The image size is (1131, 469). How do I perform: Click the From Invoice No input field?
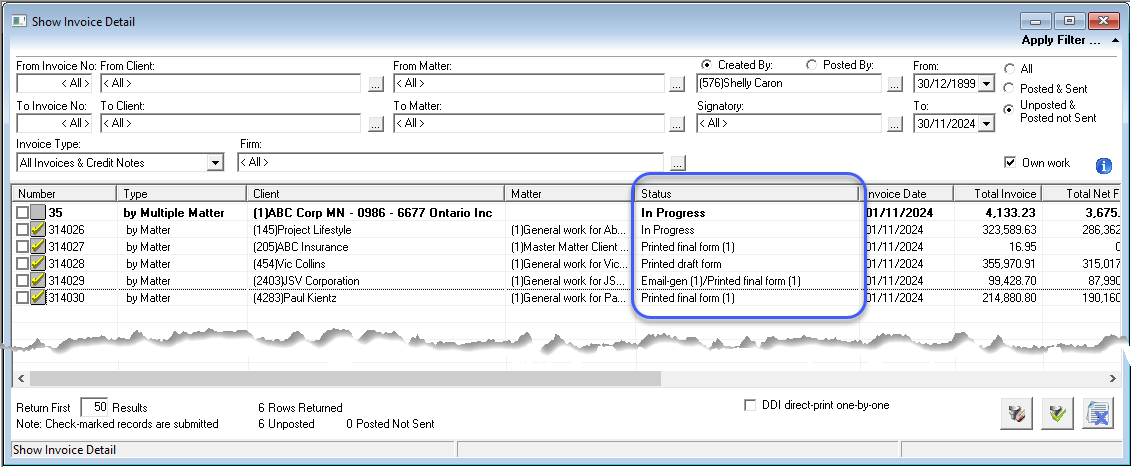pos(54,84)
